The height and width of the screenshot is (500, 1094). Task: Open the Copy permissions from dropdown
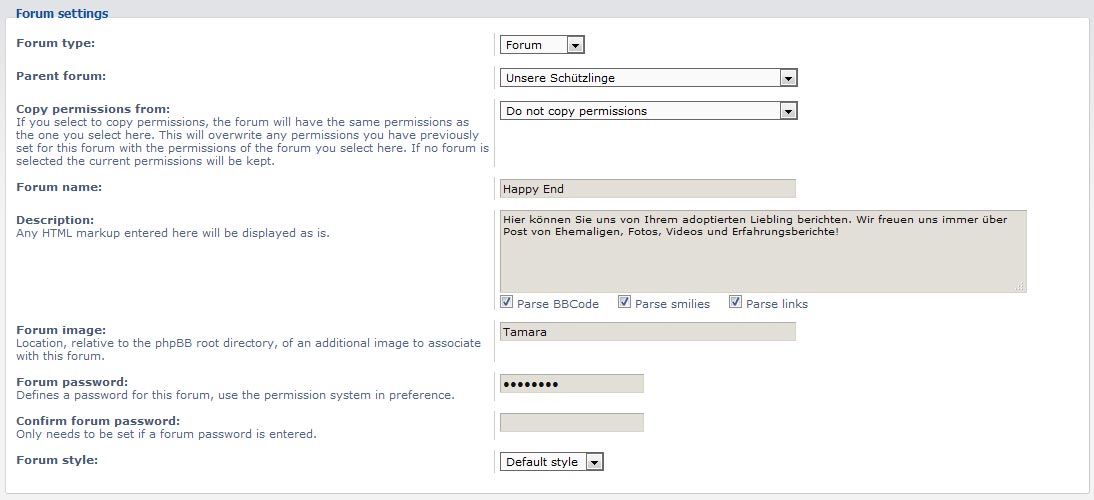click(x=648, y=111)
